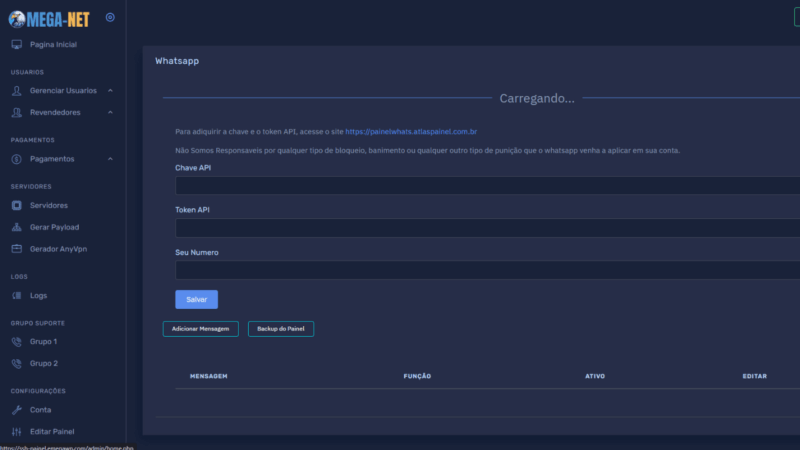Viewport: 800px width, 450px height.
Task: Click the Revendedores users icon
Action: [17, 112]
